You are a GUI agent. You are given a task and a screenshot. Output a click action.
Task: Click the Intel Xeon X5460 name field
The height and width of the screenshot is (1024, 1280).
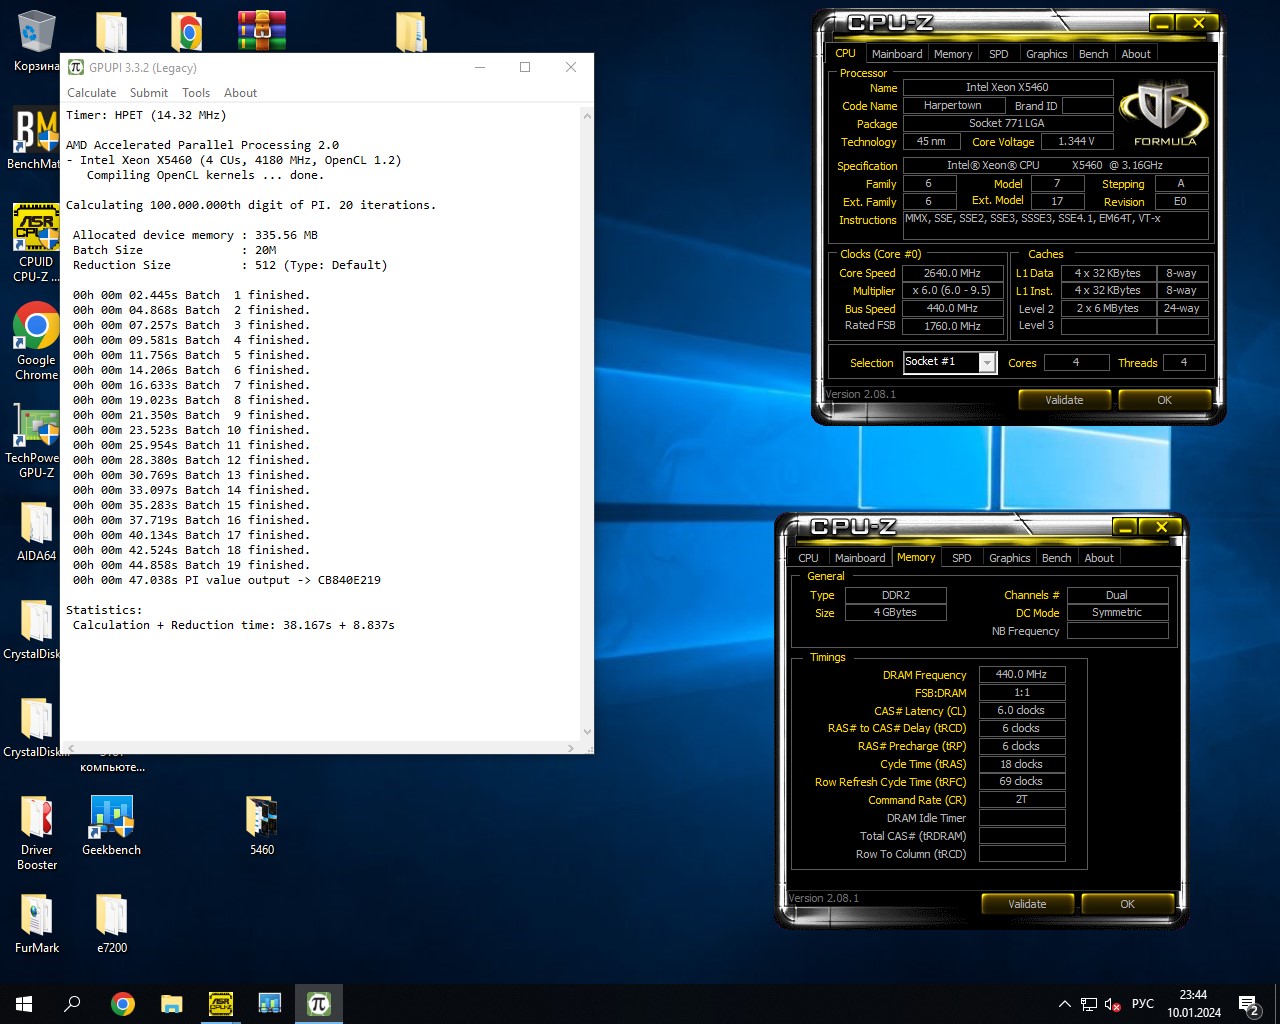1007,87
